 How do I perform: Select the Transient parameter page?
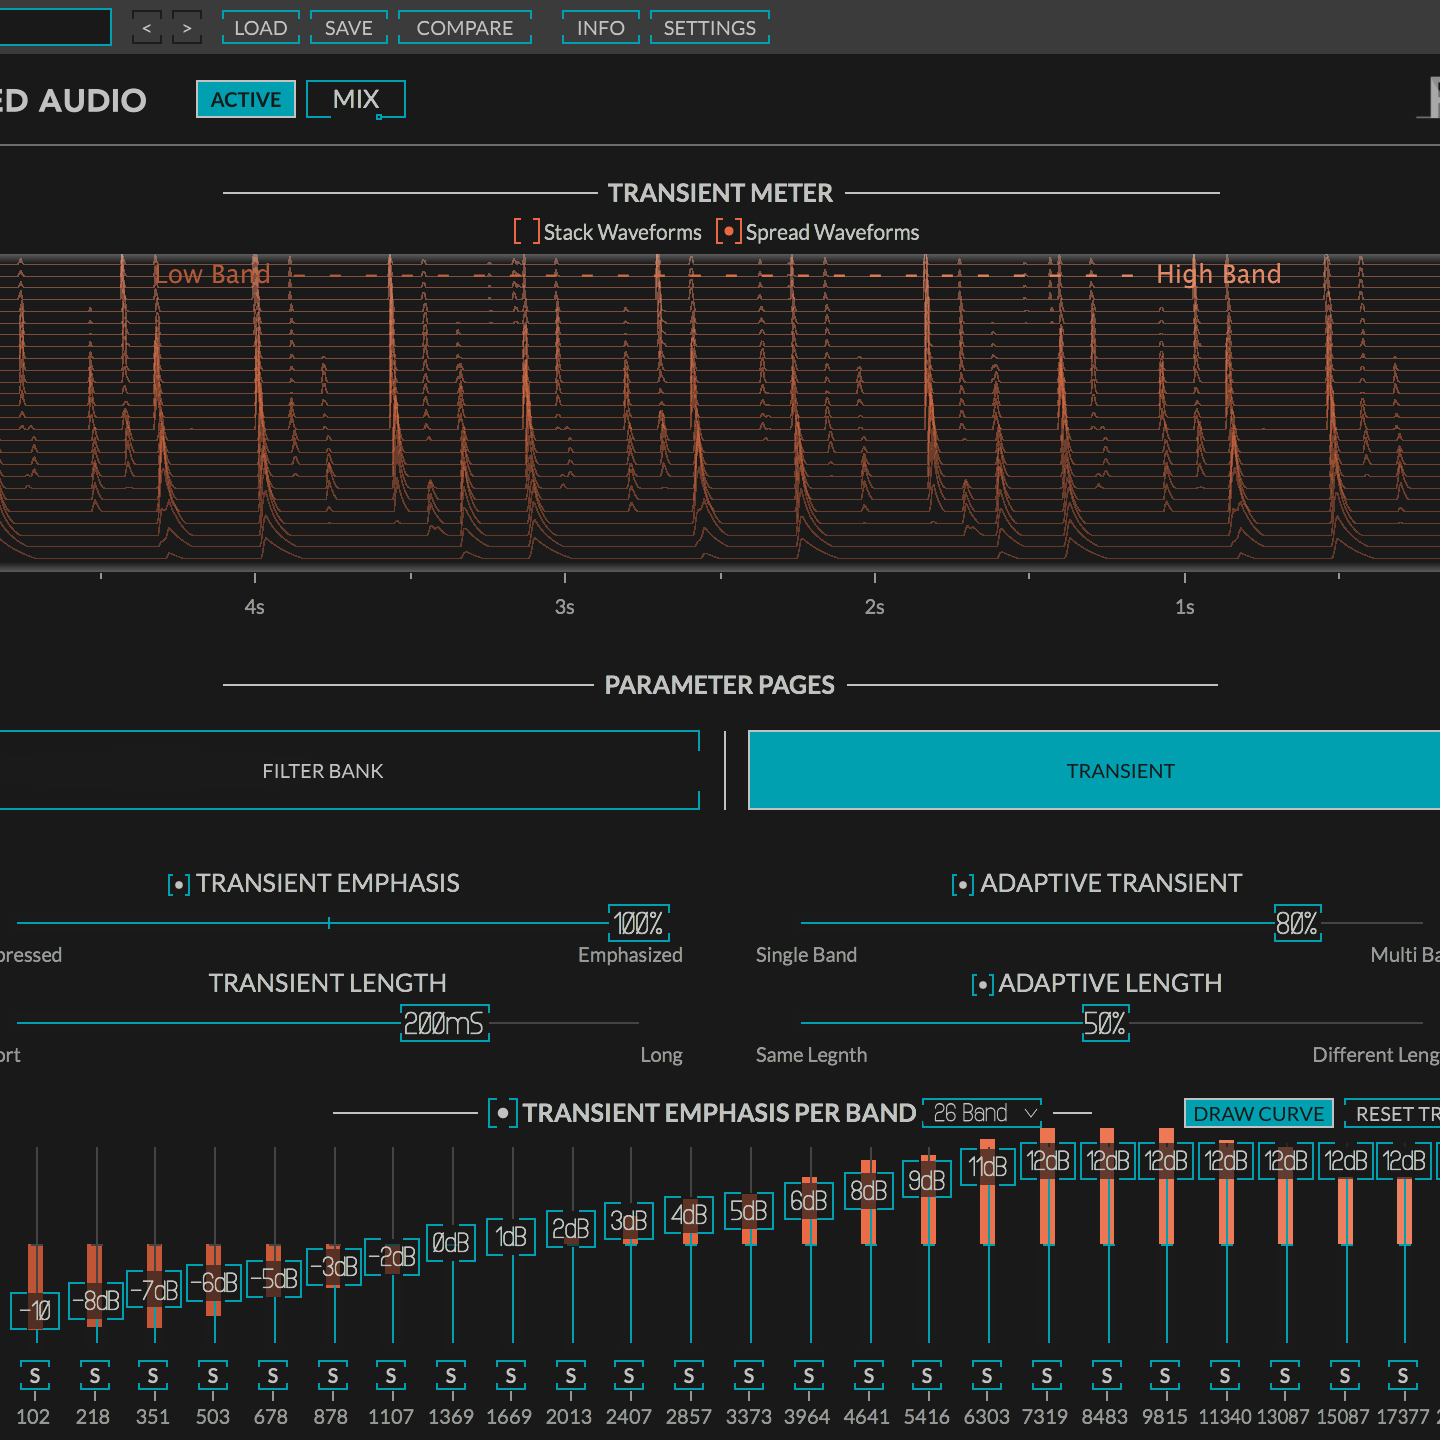tap(1120, 770)
